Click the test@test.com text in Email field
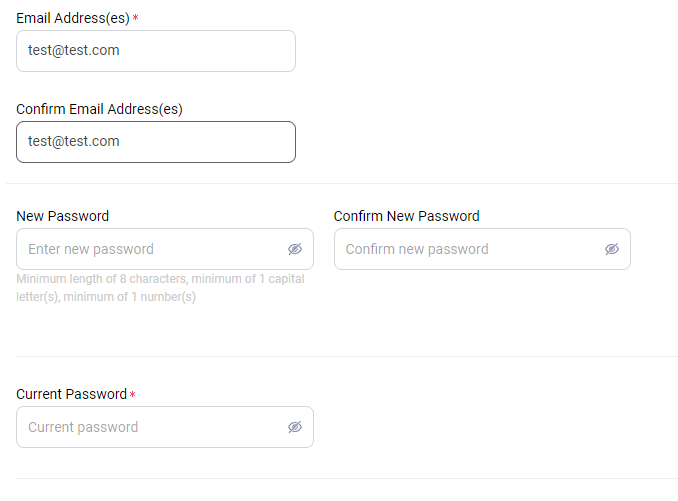This screenshot has height=501, width=678. pyautogui.click(x=74, y=51)
